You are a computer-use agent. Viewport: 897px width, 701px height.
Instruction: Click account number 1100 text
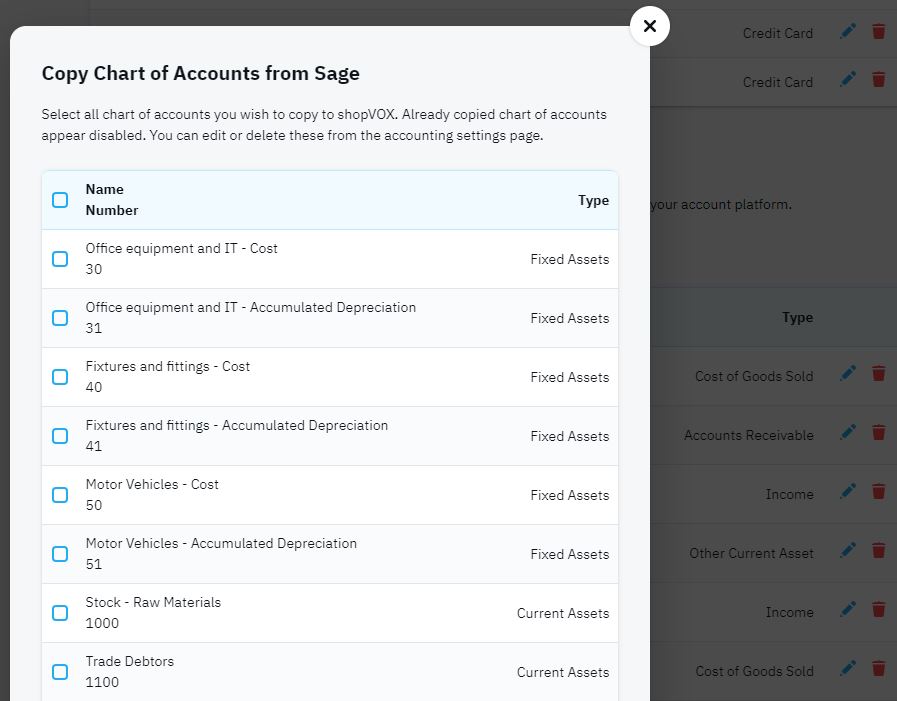(x=102, y=682)
